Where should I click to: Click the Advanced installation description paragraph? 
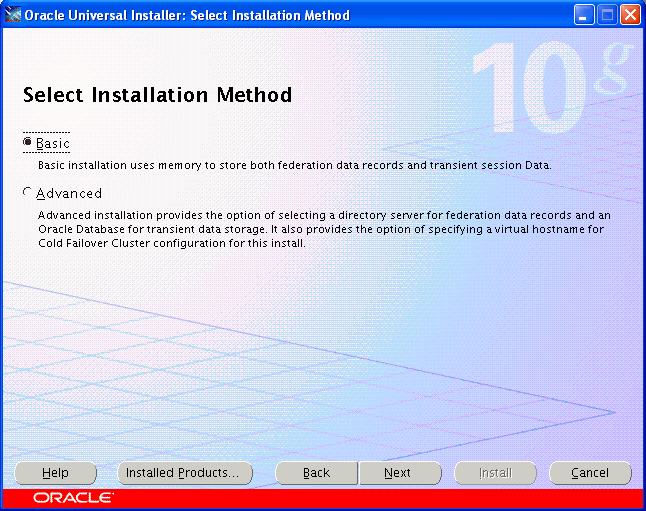[324, 229]
